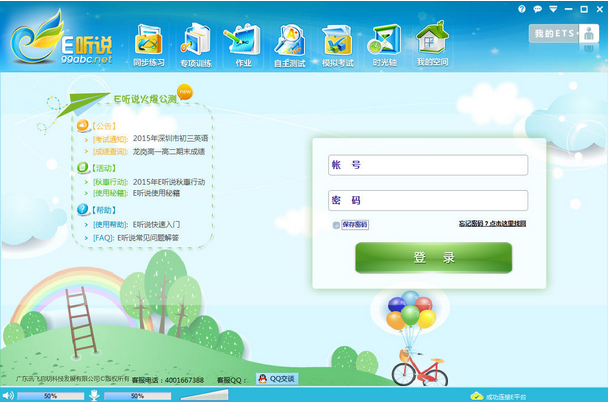Click the QQ交谈 chat button

pos(277,379)
